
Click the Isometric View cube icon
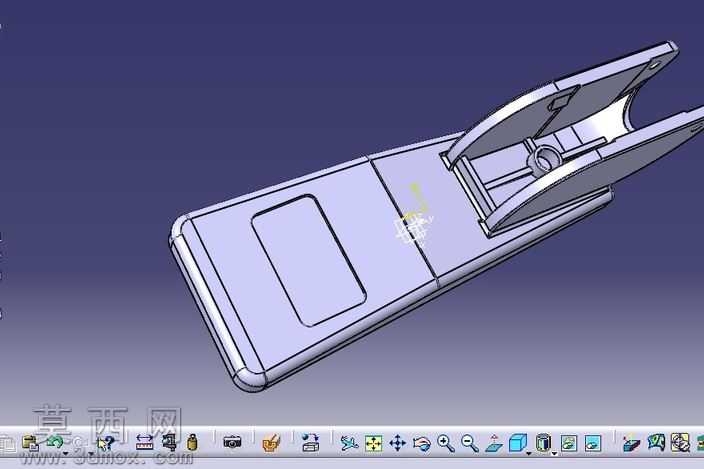pos(518,443)
